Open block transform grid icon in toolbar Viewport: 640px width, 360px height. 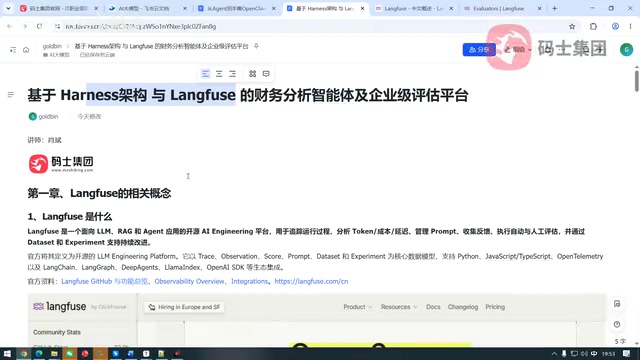click(253, 74)
